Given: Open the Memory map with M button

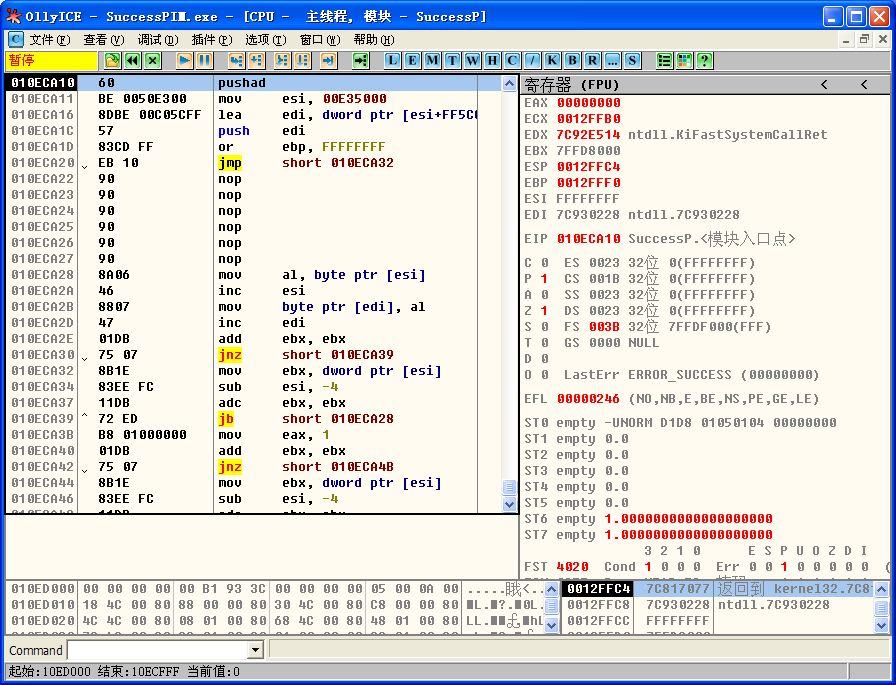Looking at the screenshot, I should point(432,61).
